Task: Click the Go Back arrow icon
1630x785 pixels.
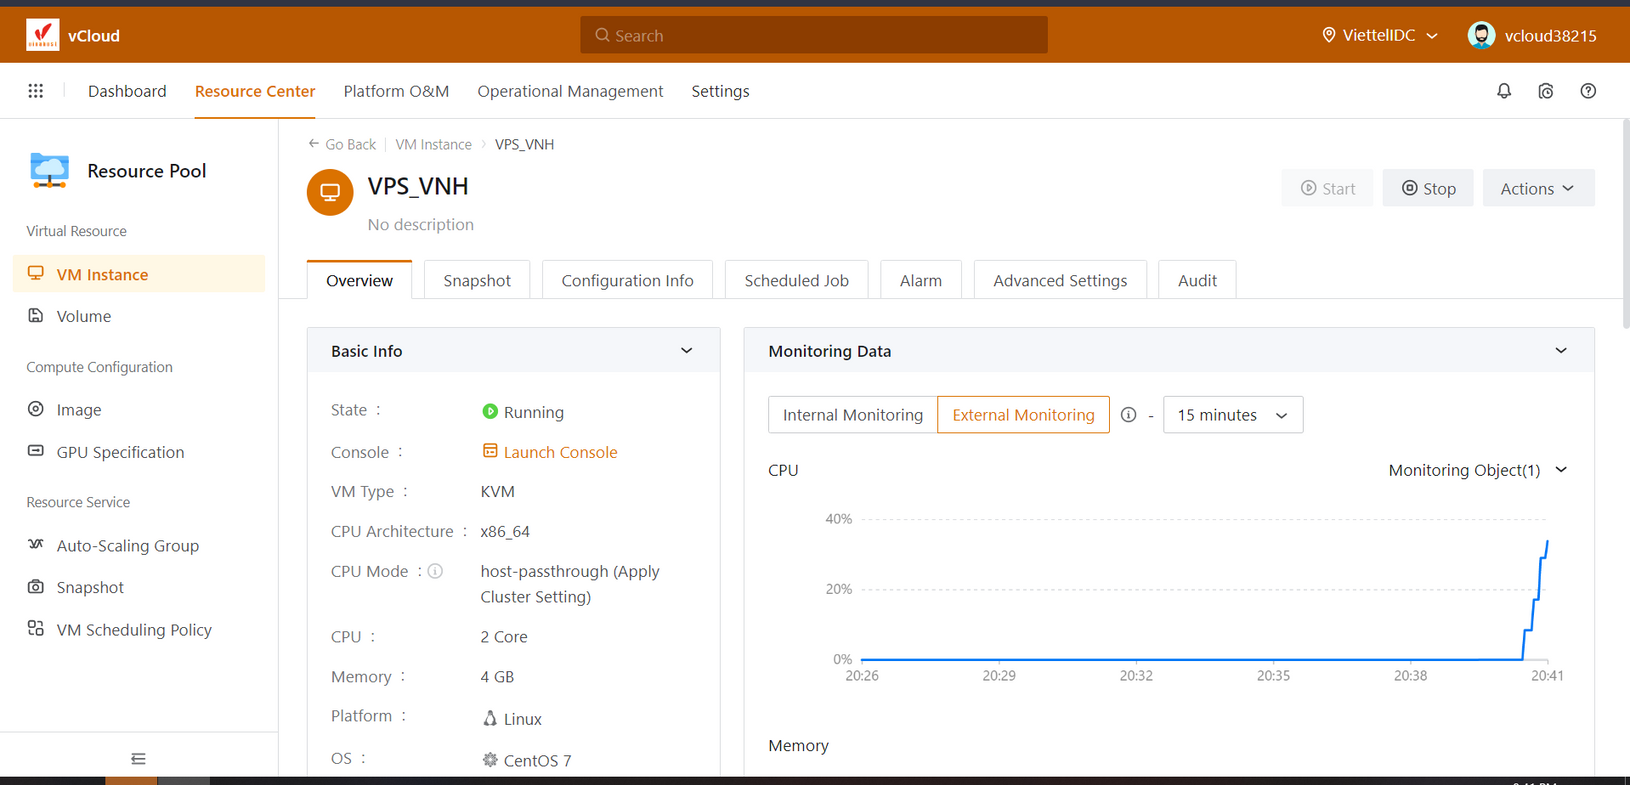Action: [x=314, y=144]
